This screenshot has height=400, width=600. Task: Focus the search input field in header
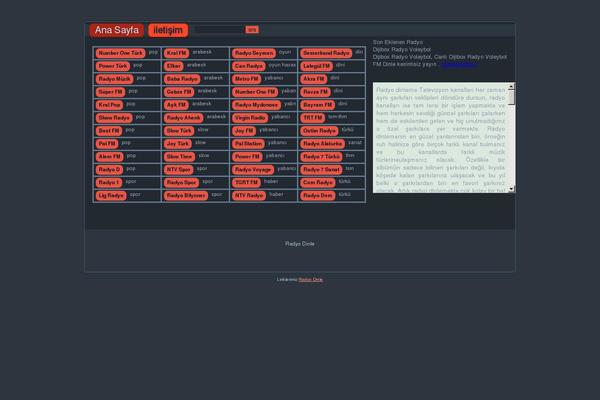219,29
